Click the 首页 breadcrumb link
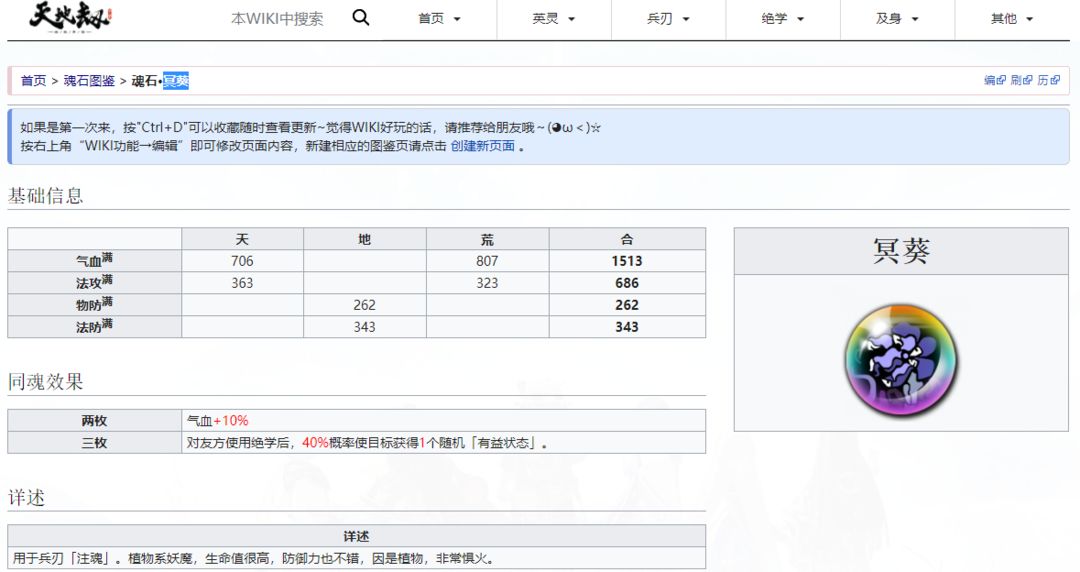The height and width of the screenshot is (572, 1080). 33,81
